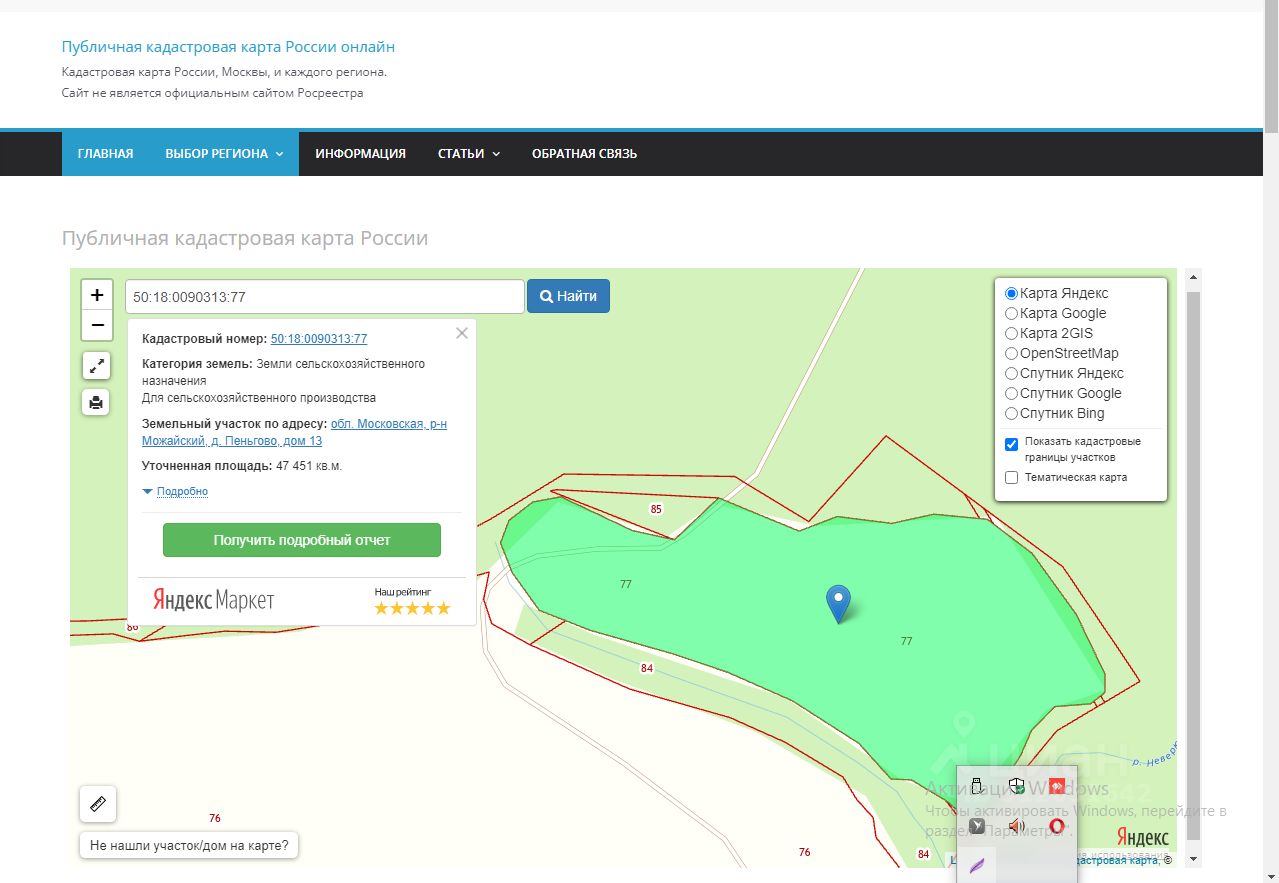Viewport: 1279px width, 883px height.
Task: Zoom out using the minus button
Action: (x=96, y=325)
